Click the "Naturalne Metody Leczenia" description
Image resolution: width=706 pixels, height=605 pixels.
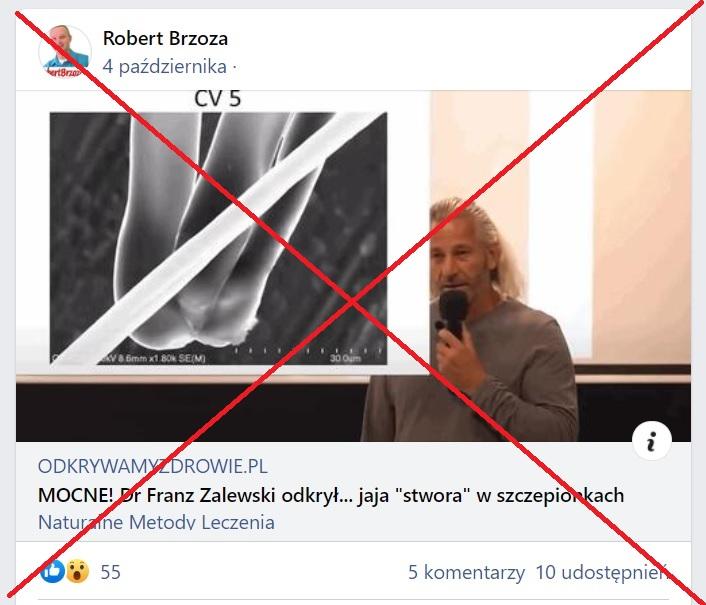(x=156, y=522)
